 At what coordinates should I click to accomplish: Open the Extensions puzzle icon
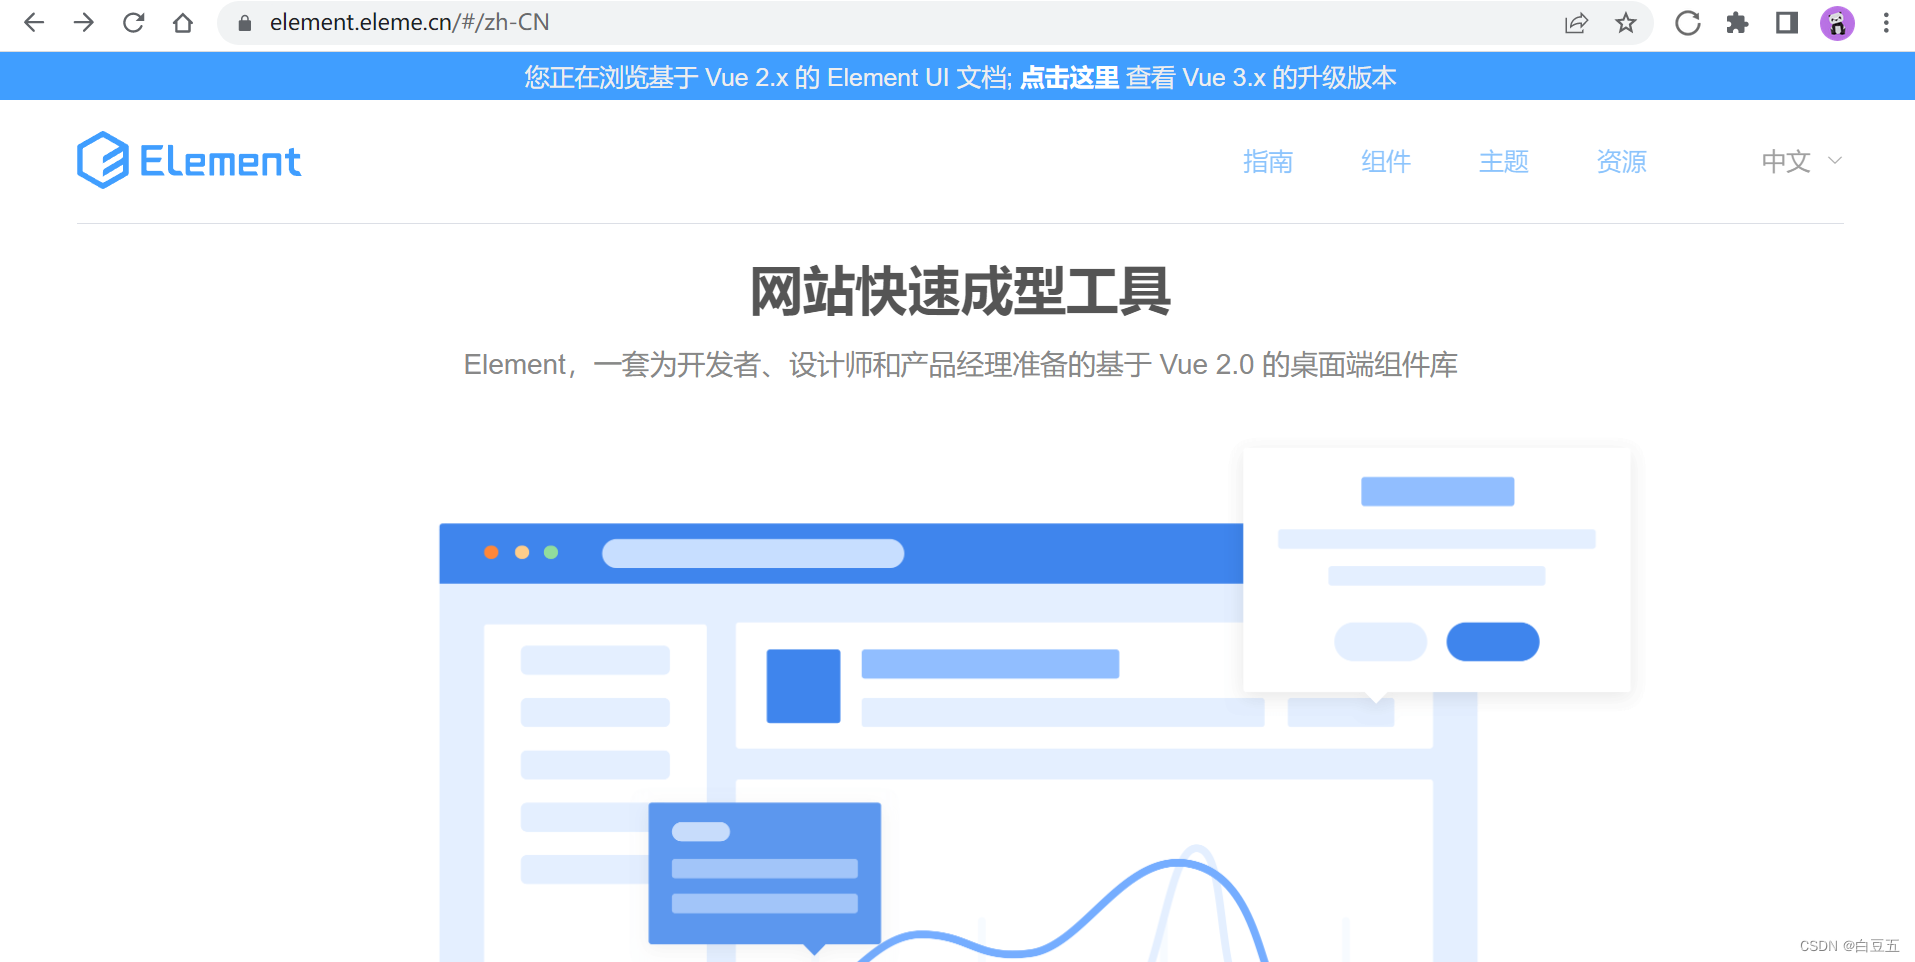[x=1738, y=22]
